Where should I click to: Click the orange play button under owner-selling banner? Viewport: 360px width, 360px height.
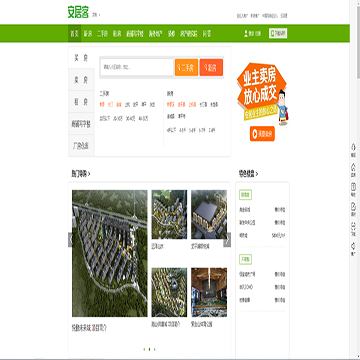coord(262,134)
